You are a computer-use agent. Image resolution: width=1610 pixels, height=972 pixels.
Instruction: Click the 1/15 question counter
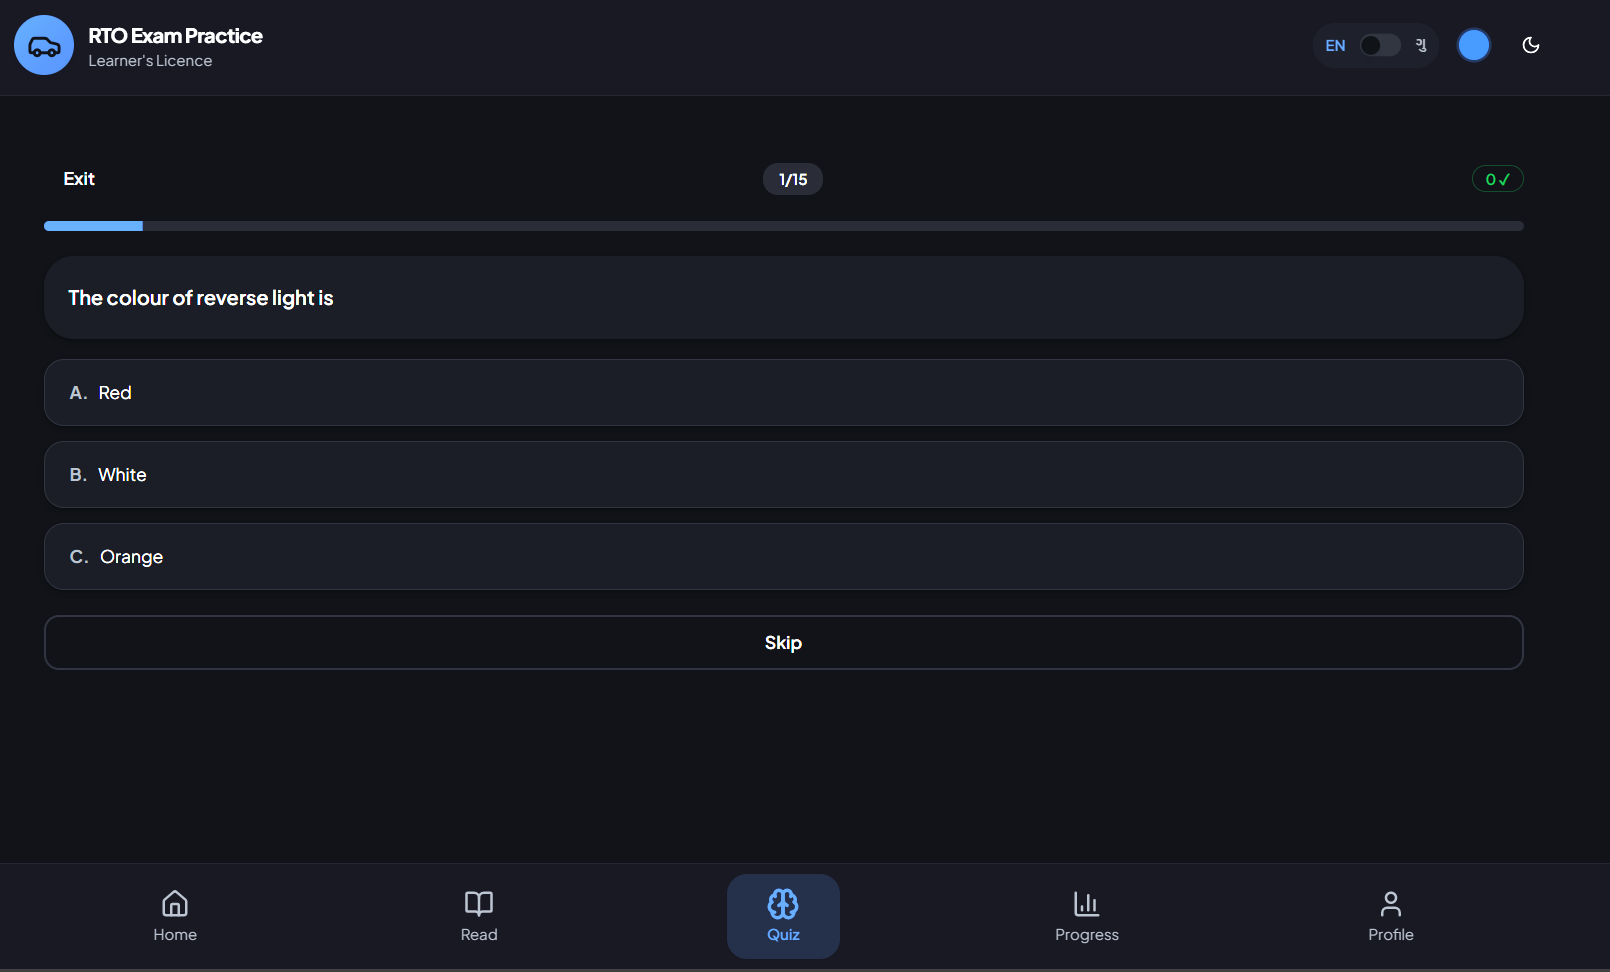coord(793,179)
